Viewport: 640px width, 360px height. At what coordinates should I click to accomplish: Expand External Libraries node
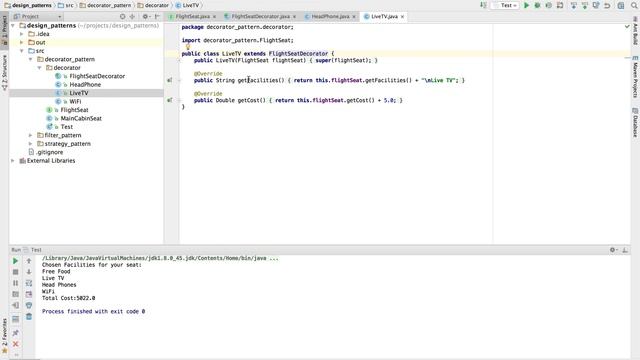coord(13,161)
